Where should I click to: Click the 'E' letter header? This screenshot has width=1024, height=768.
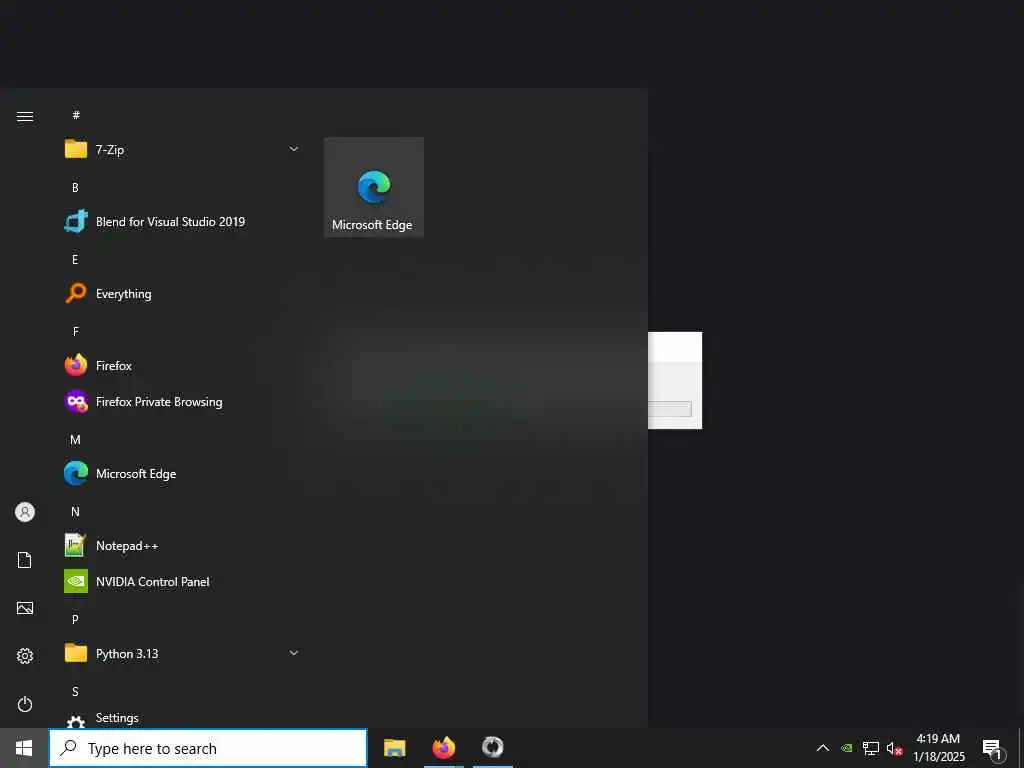[x=75, y=259]
